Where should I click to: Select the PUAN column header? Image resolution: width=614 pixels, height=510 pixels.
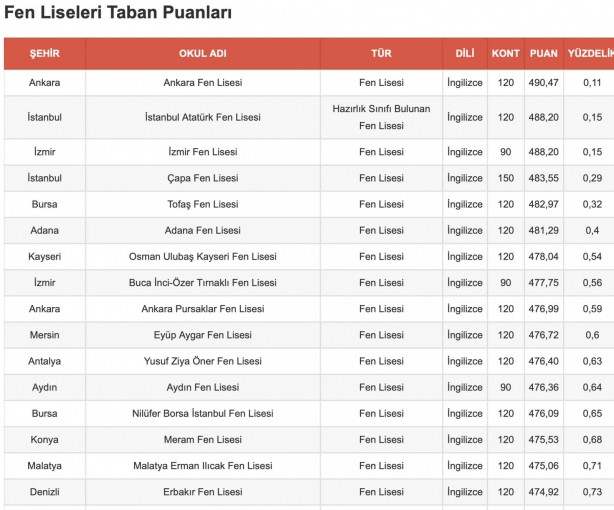click(x=544, y=53)
